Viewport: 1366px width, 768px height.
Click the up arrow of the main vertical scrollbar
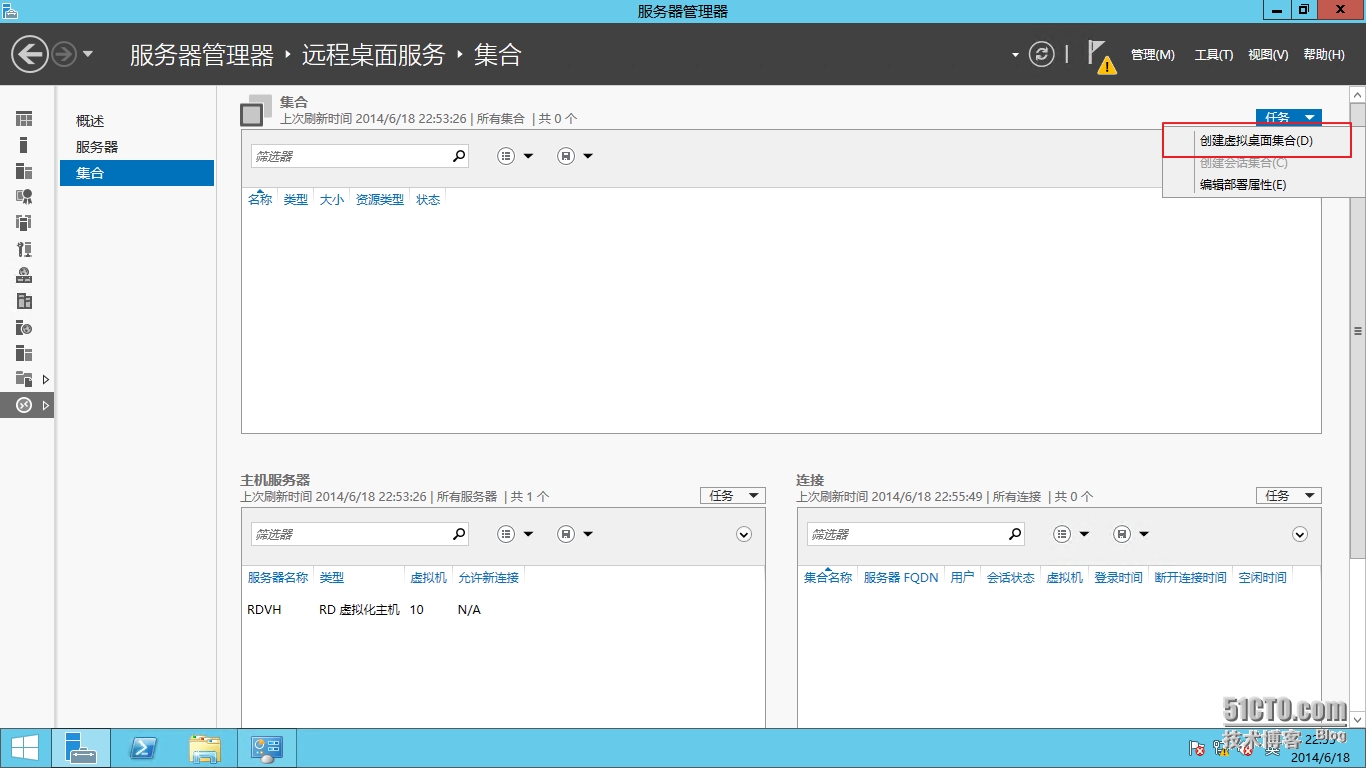pos(1357,95)
